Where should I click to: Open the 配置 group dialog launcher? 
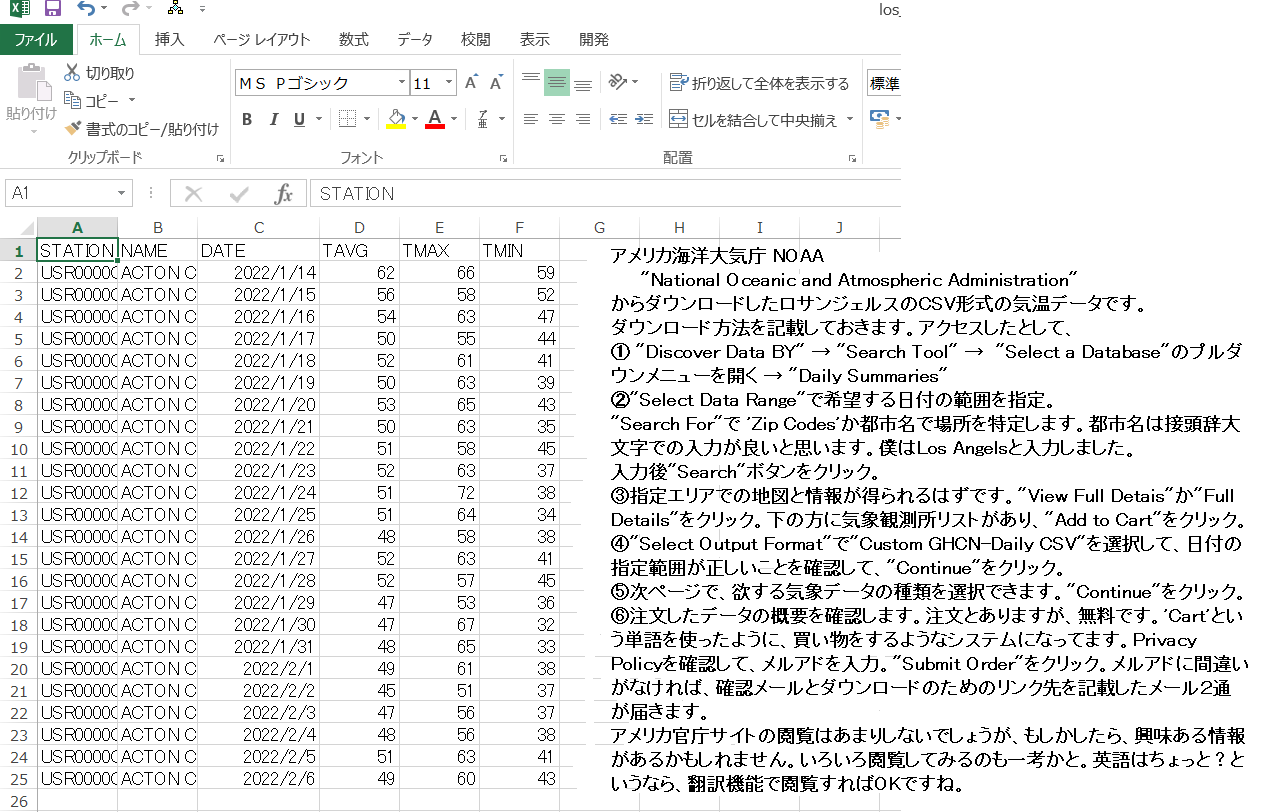point(853,159)
